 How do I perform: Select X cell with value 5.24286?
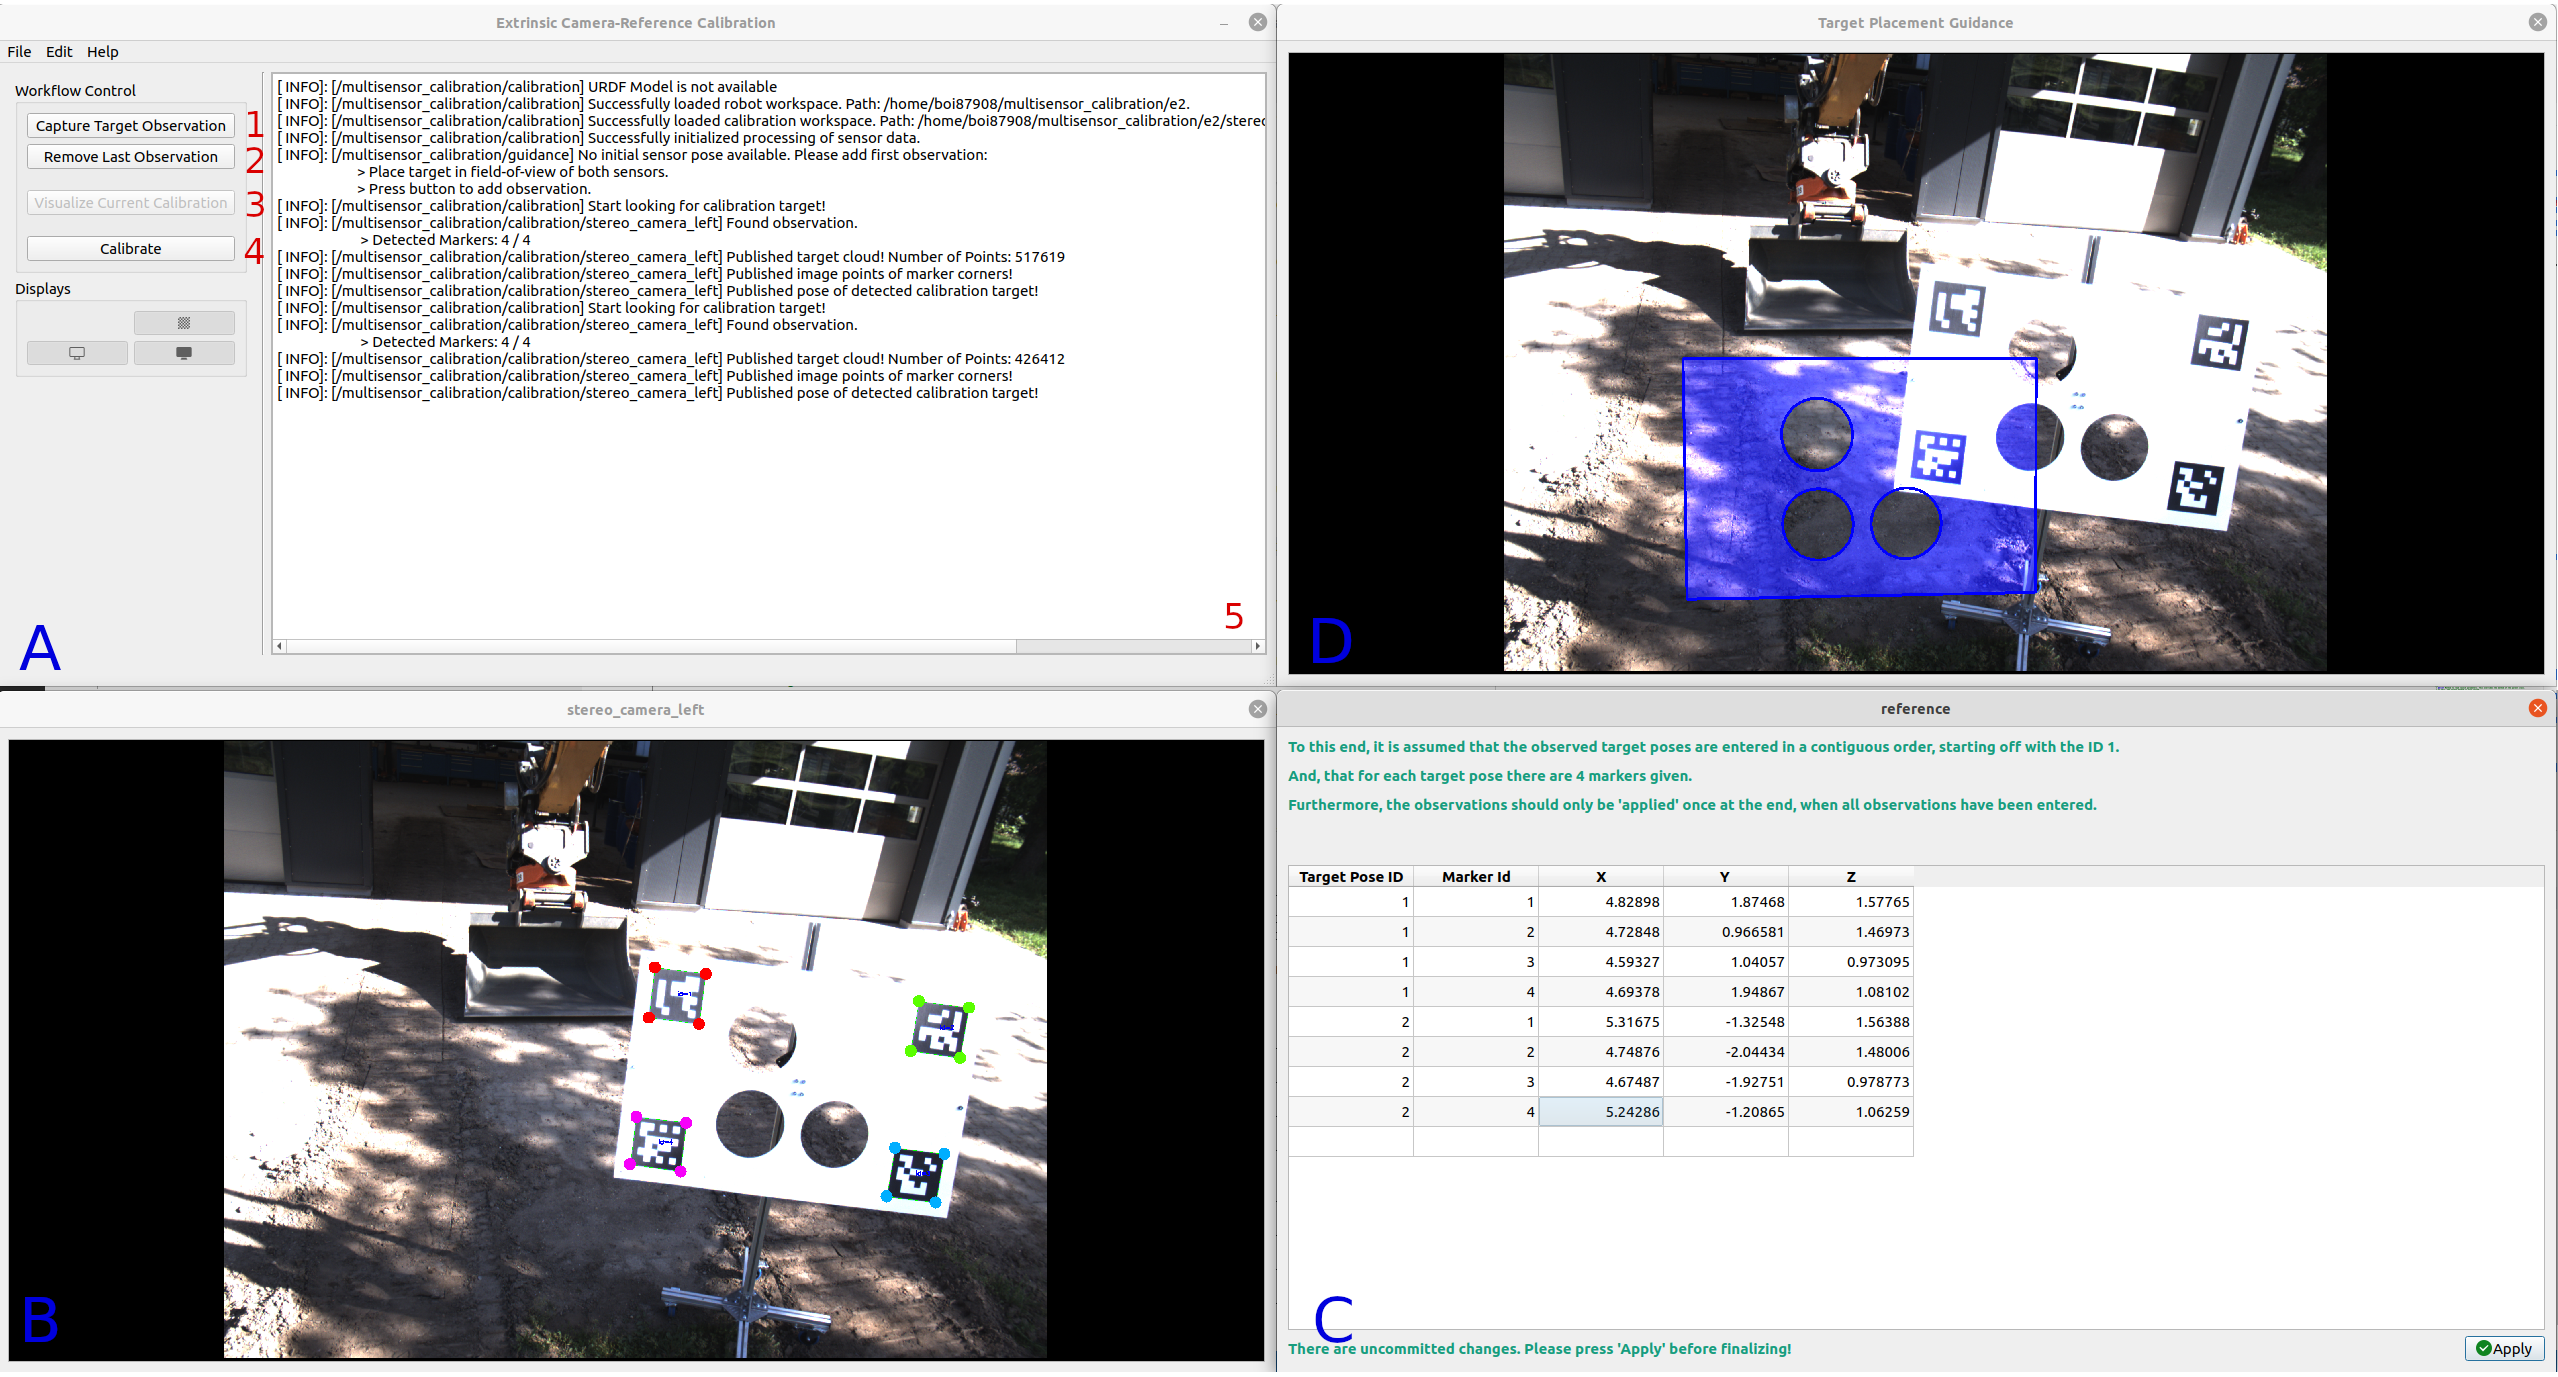(x=1600, y=1111)
